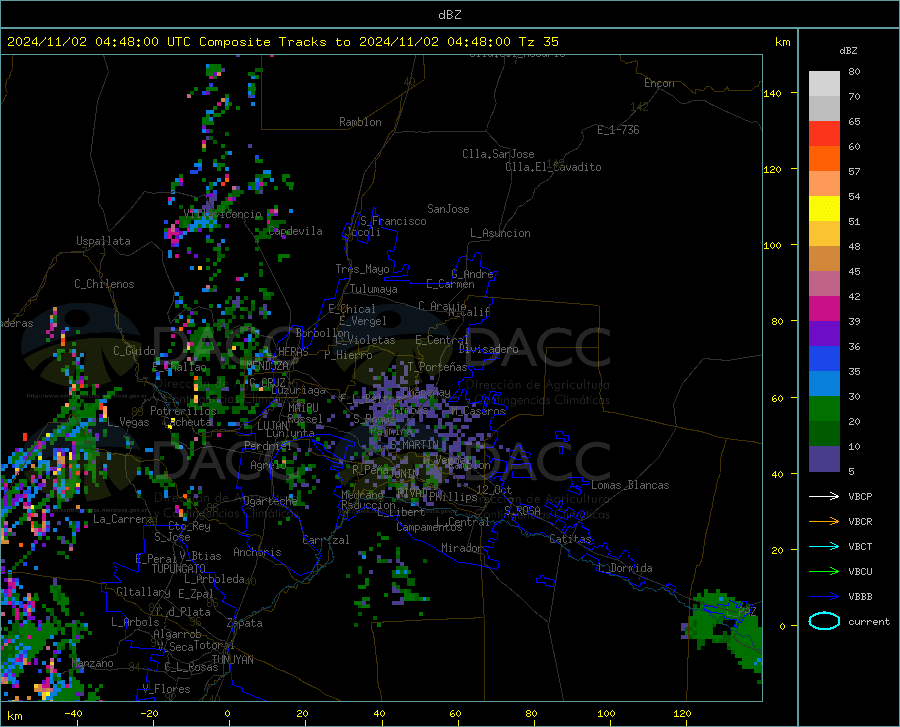Click the Luzuriaga map label
Viewport: 900px width, 727px height.
coord(298,390)
